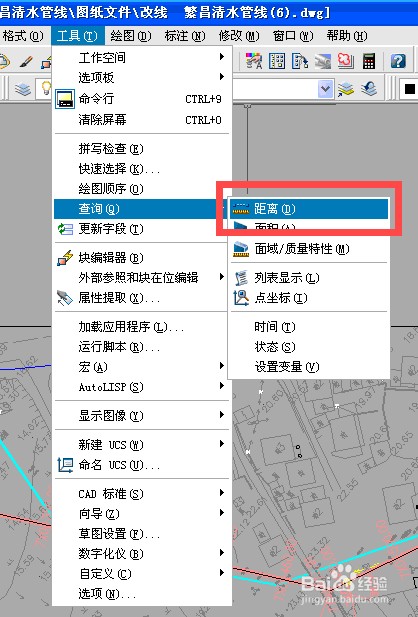Open the 绘图(D) menu

[x=131, y=36]
